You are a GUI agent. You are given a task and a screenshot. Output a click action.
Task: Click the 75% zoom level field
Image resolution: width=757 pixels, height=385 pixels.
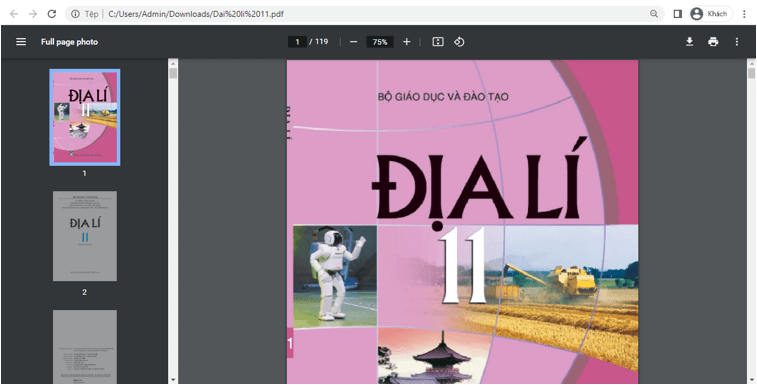click(x=380, y=42)
